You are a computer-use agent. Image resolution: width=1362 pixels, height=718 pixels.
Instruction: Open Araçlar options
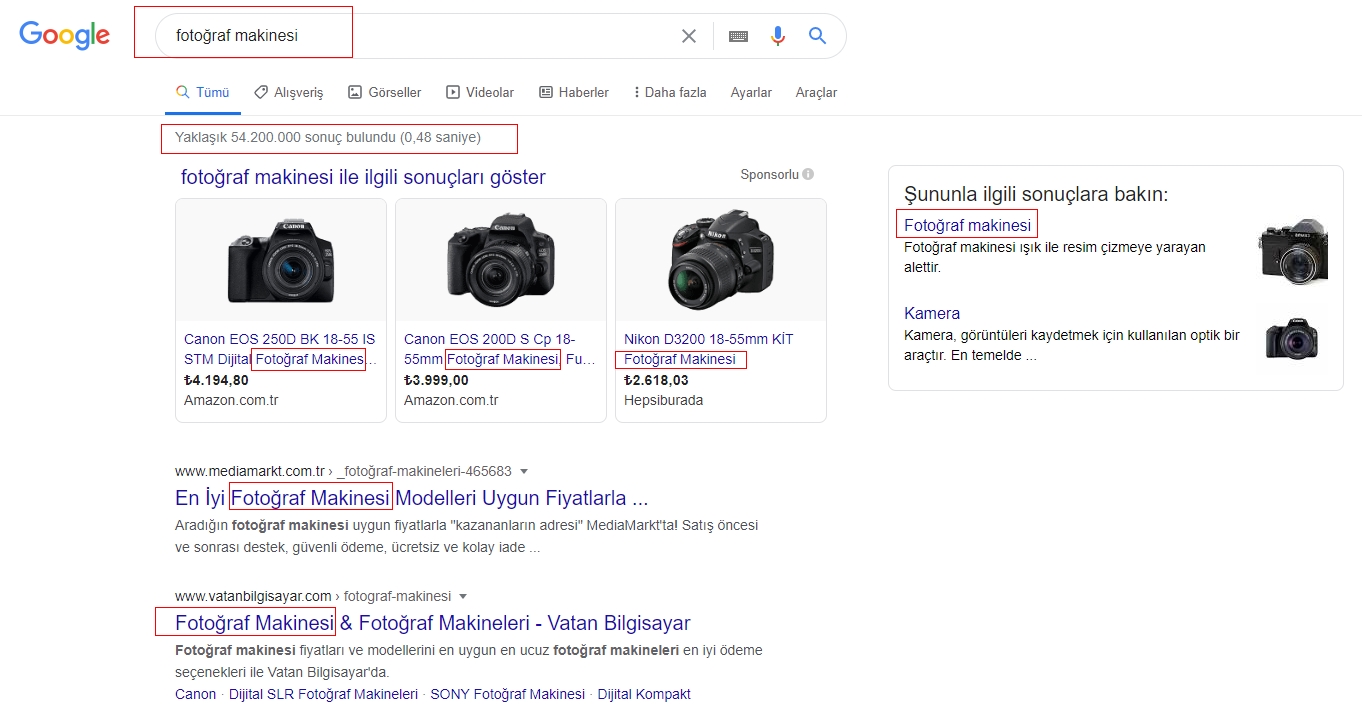[816, 92]
